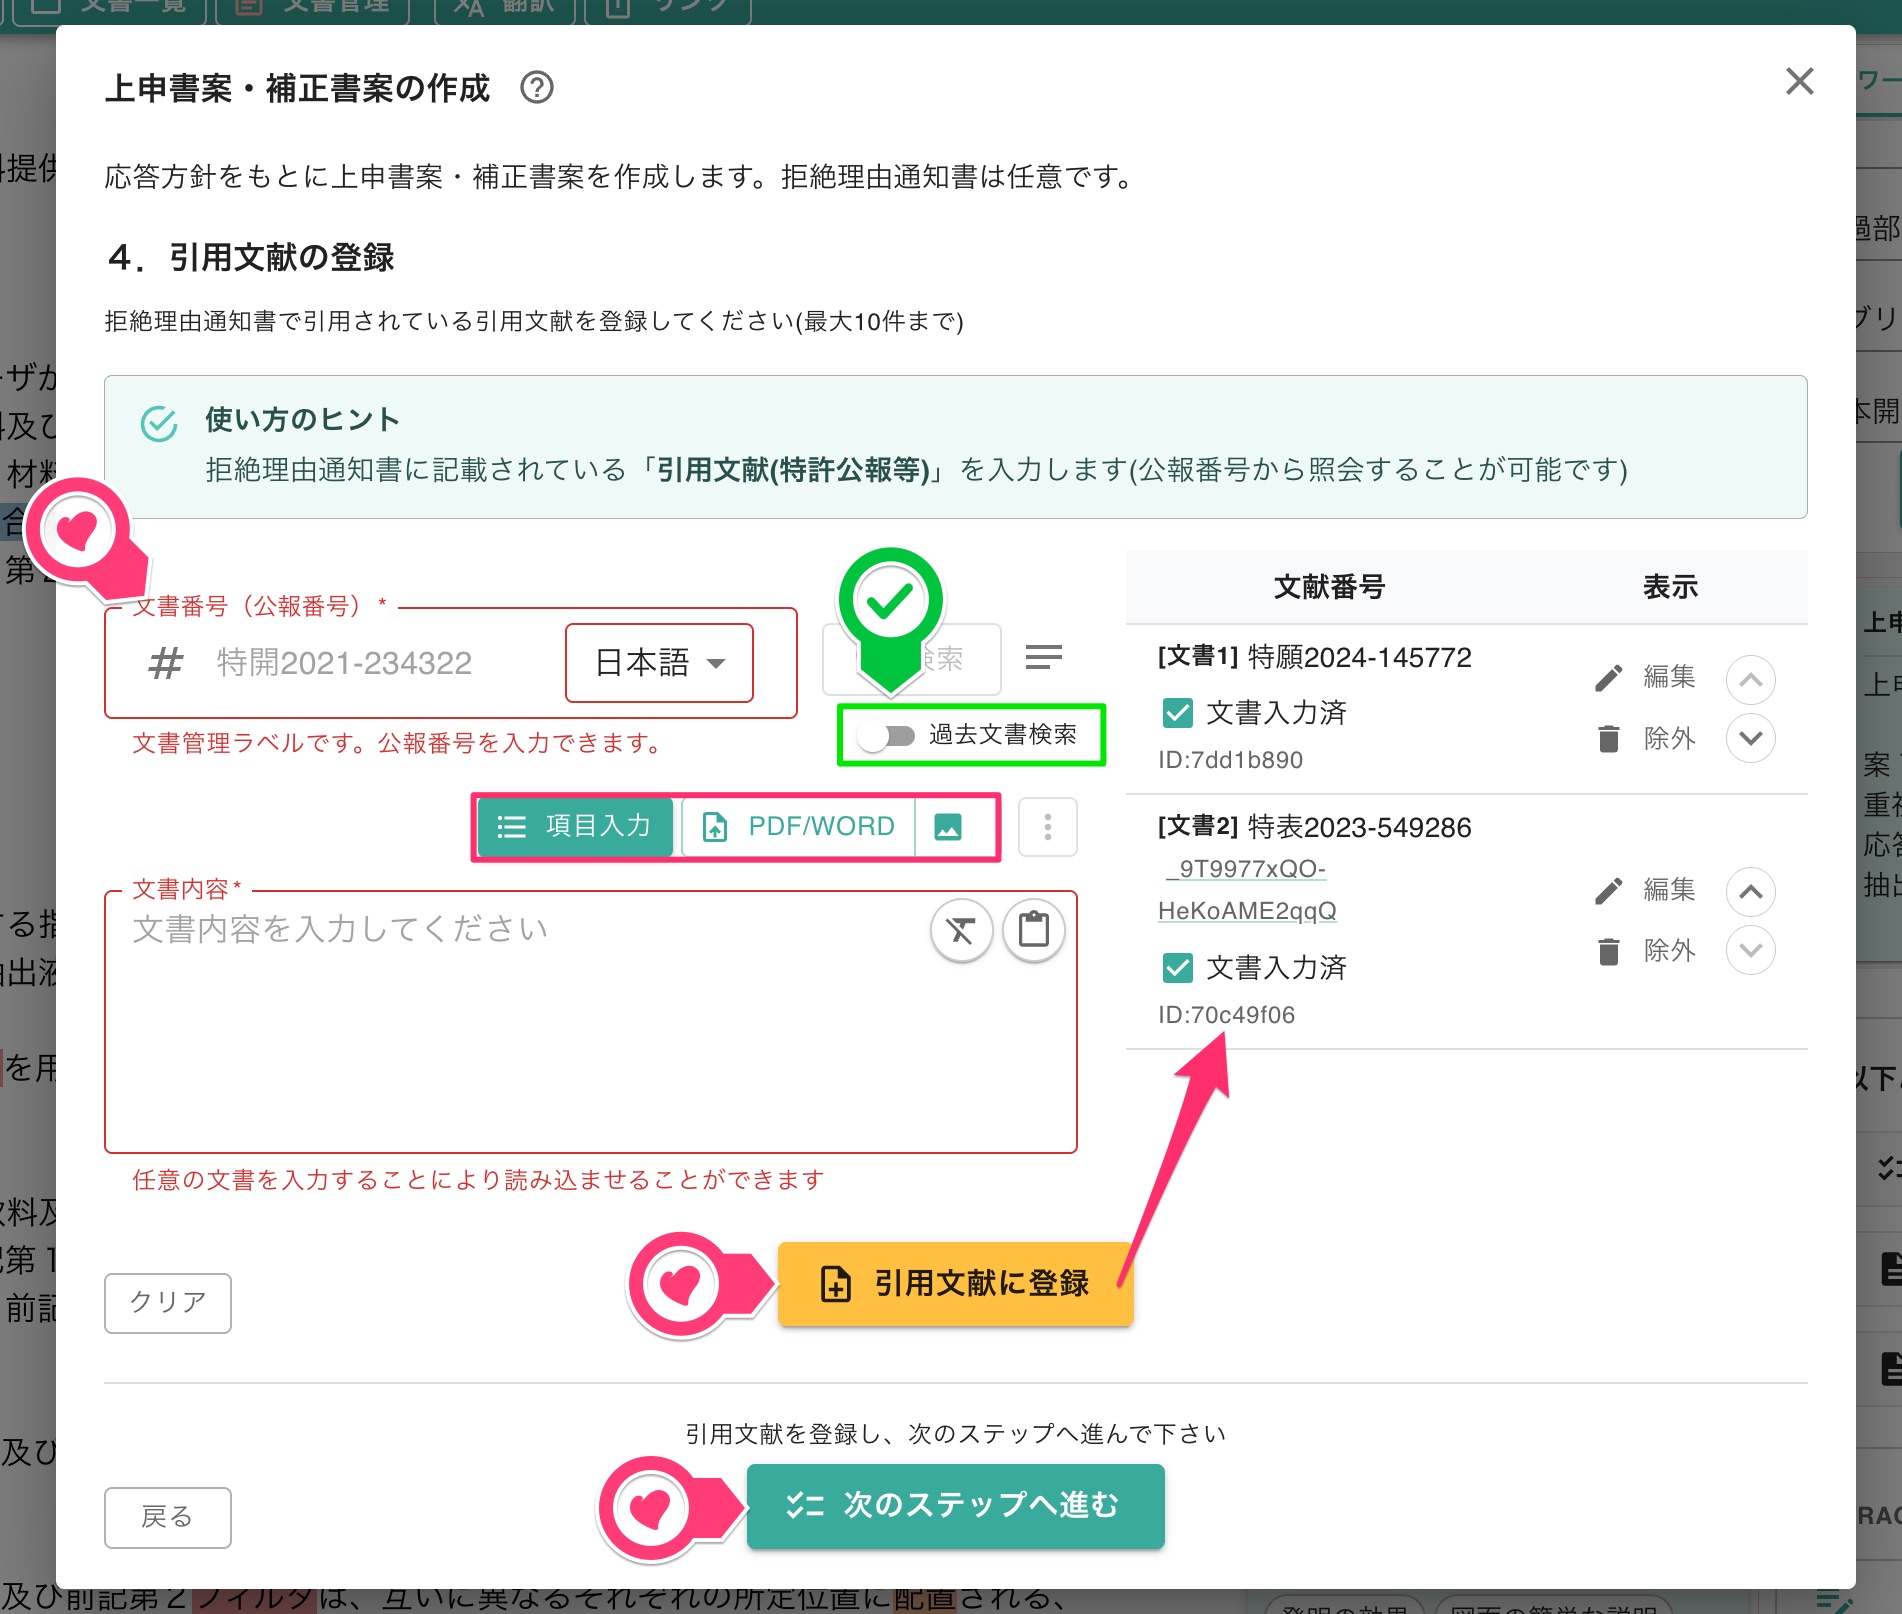Select the PDF/WORD upload tab
This screenshot has width=1902, height=1614.
[x=798, y=826]
